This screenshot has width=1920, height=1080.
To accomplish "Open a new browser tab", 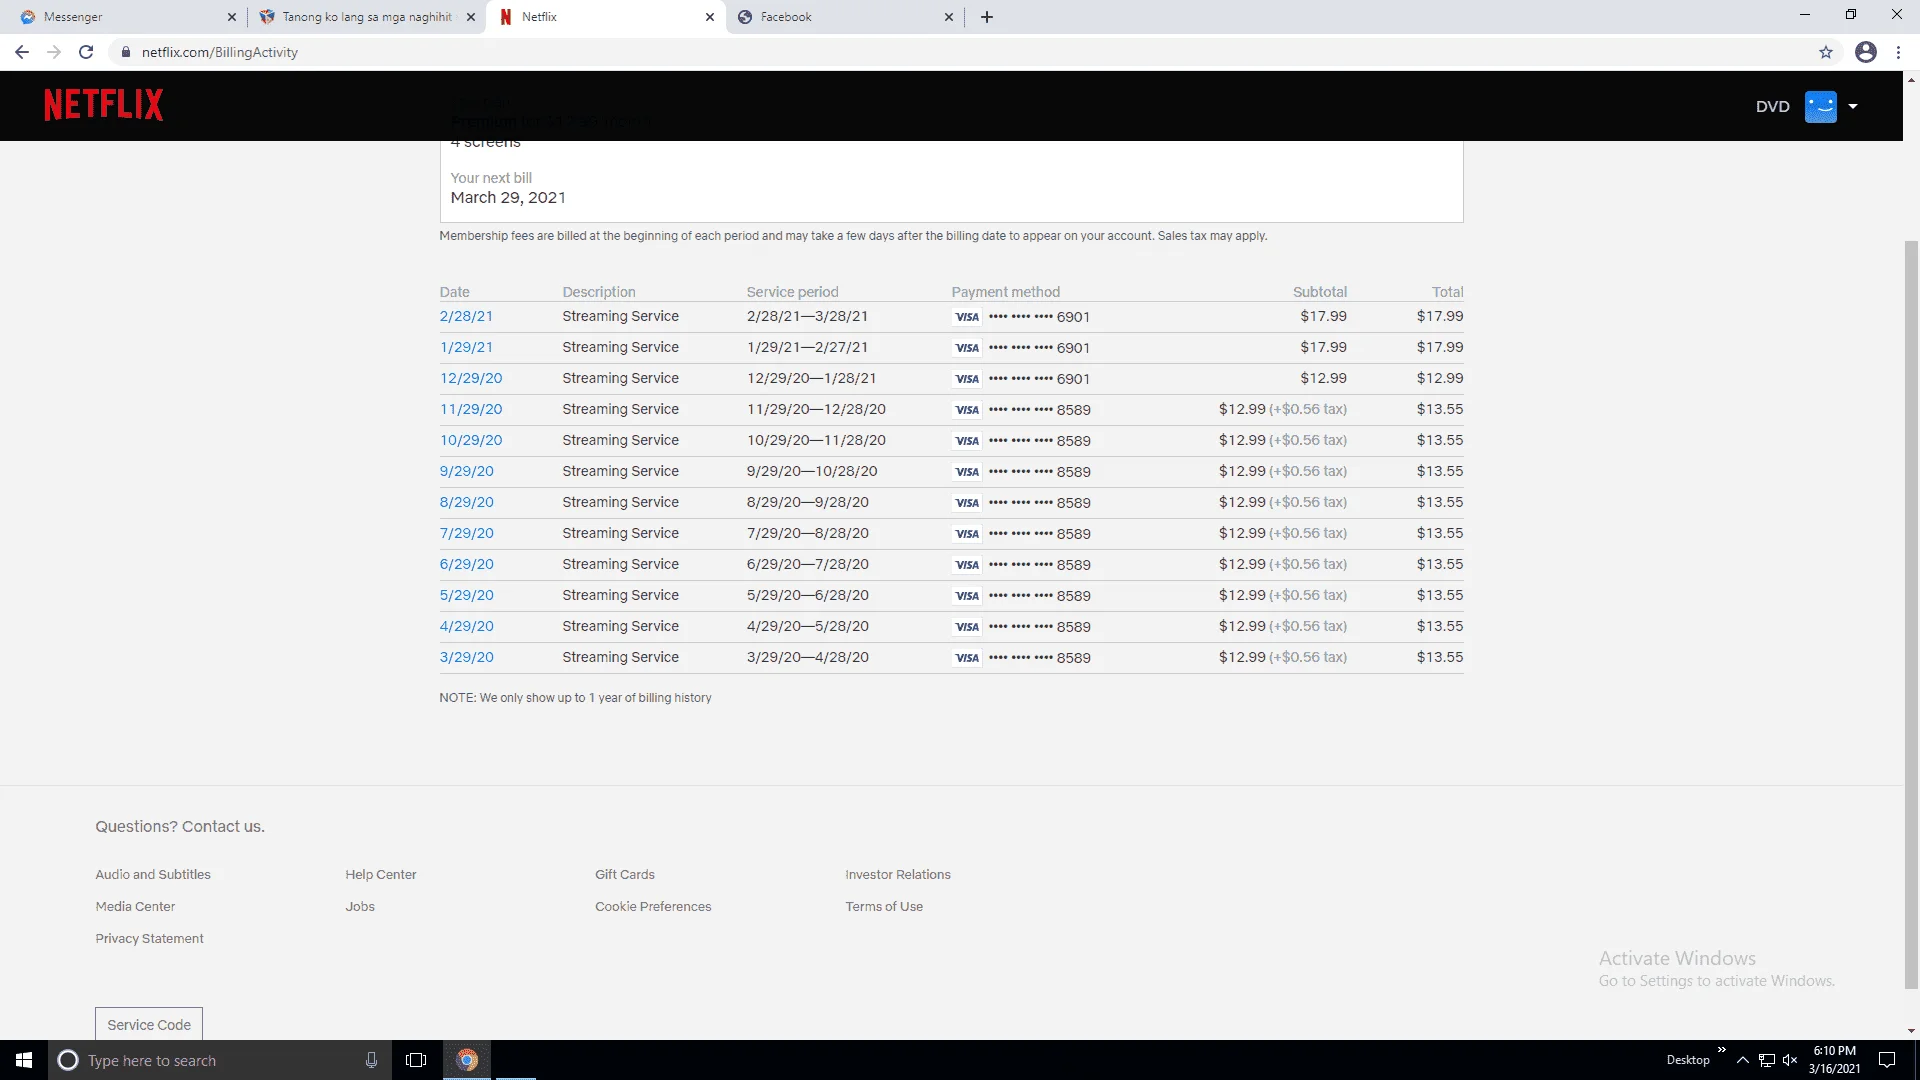I will point(987,17).
